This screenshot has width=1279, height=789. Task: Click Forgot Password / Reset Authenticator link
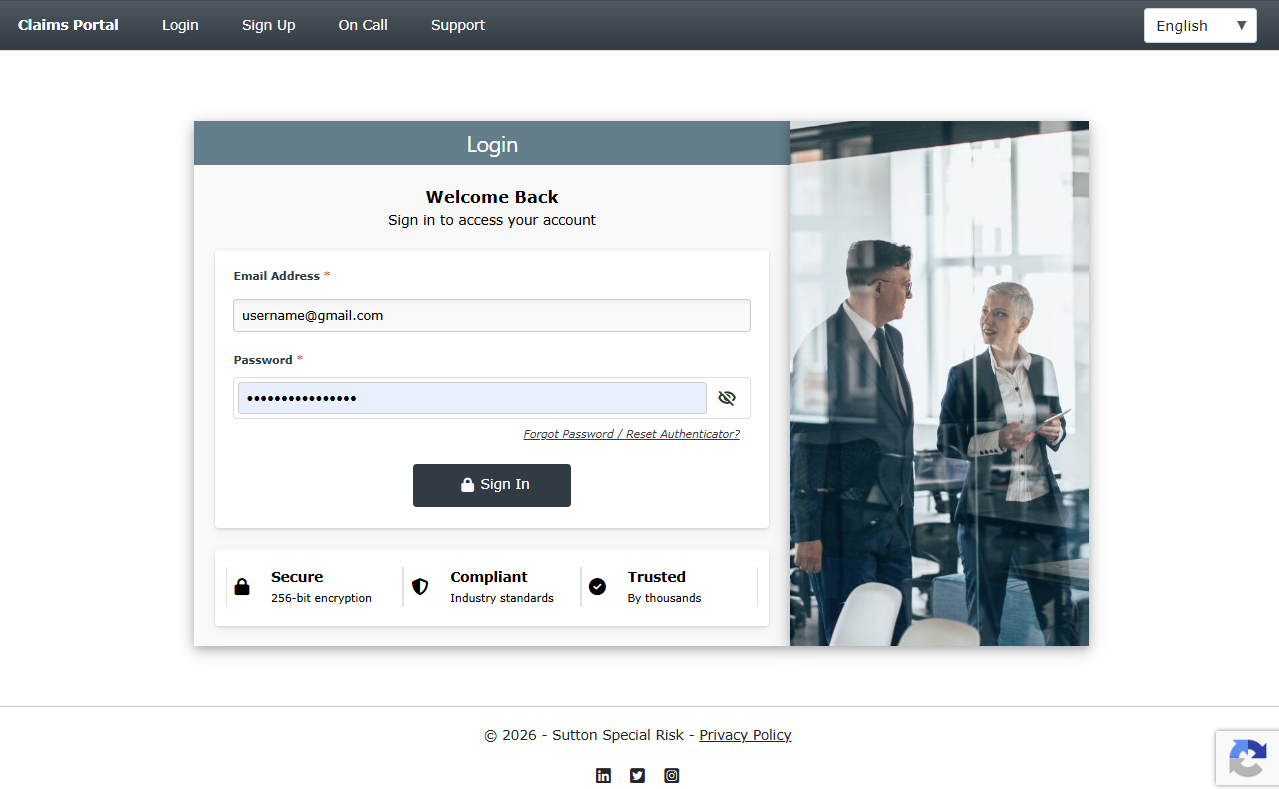(632, 434)
